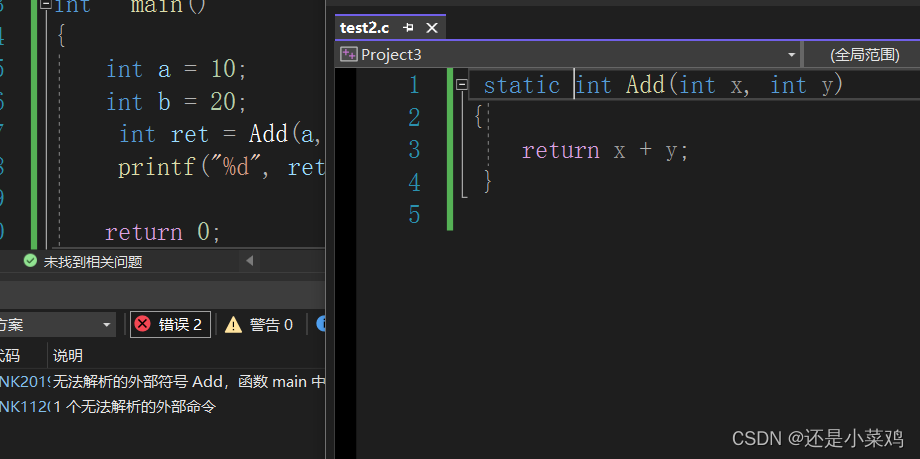920x459 pixels.
Task: Click the yellow warning triangle icon
Action: pyautogui.click(x=234, y=325)
